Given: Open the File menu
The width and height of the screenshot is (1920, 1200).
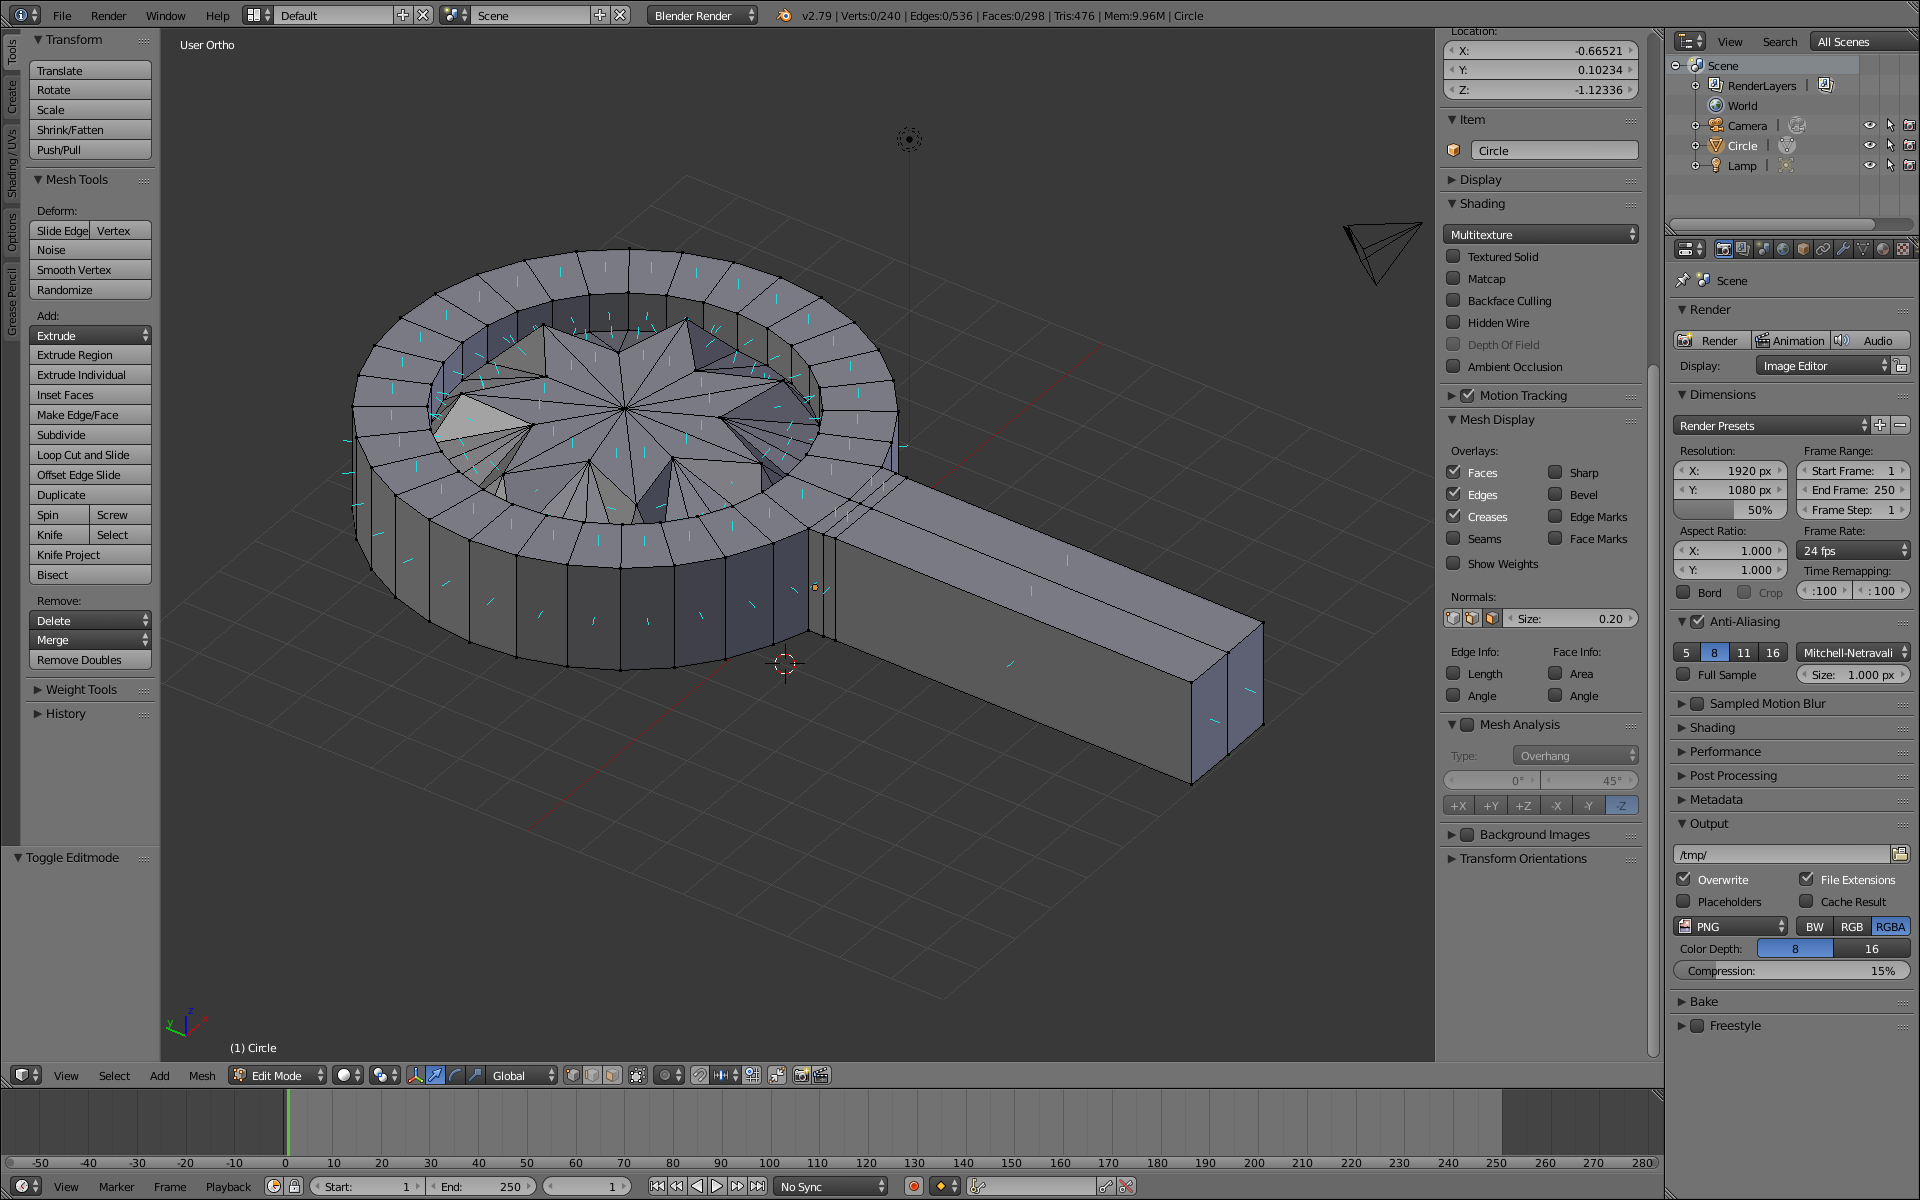Looking at the screenshot, I should tap(62, 15).
